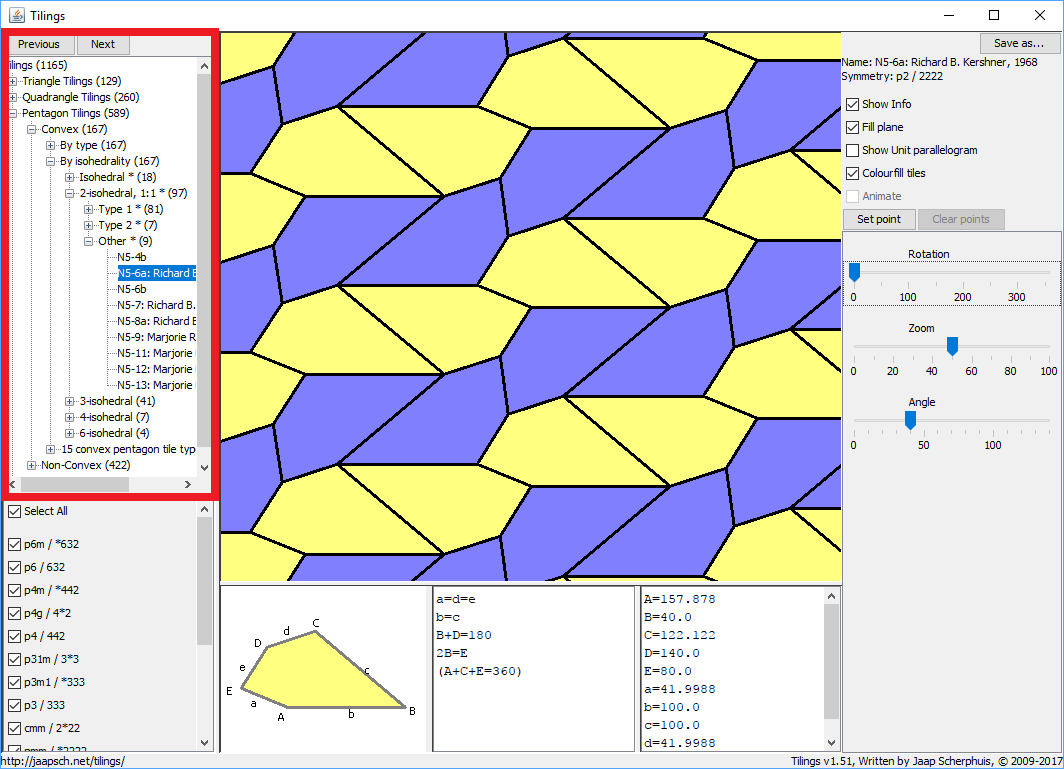Select the N5-11: Marjorie tiling

pyautogui.click(x=156, y=353)
